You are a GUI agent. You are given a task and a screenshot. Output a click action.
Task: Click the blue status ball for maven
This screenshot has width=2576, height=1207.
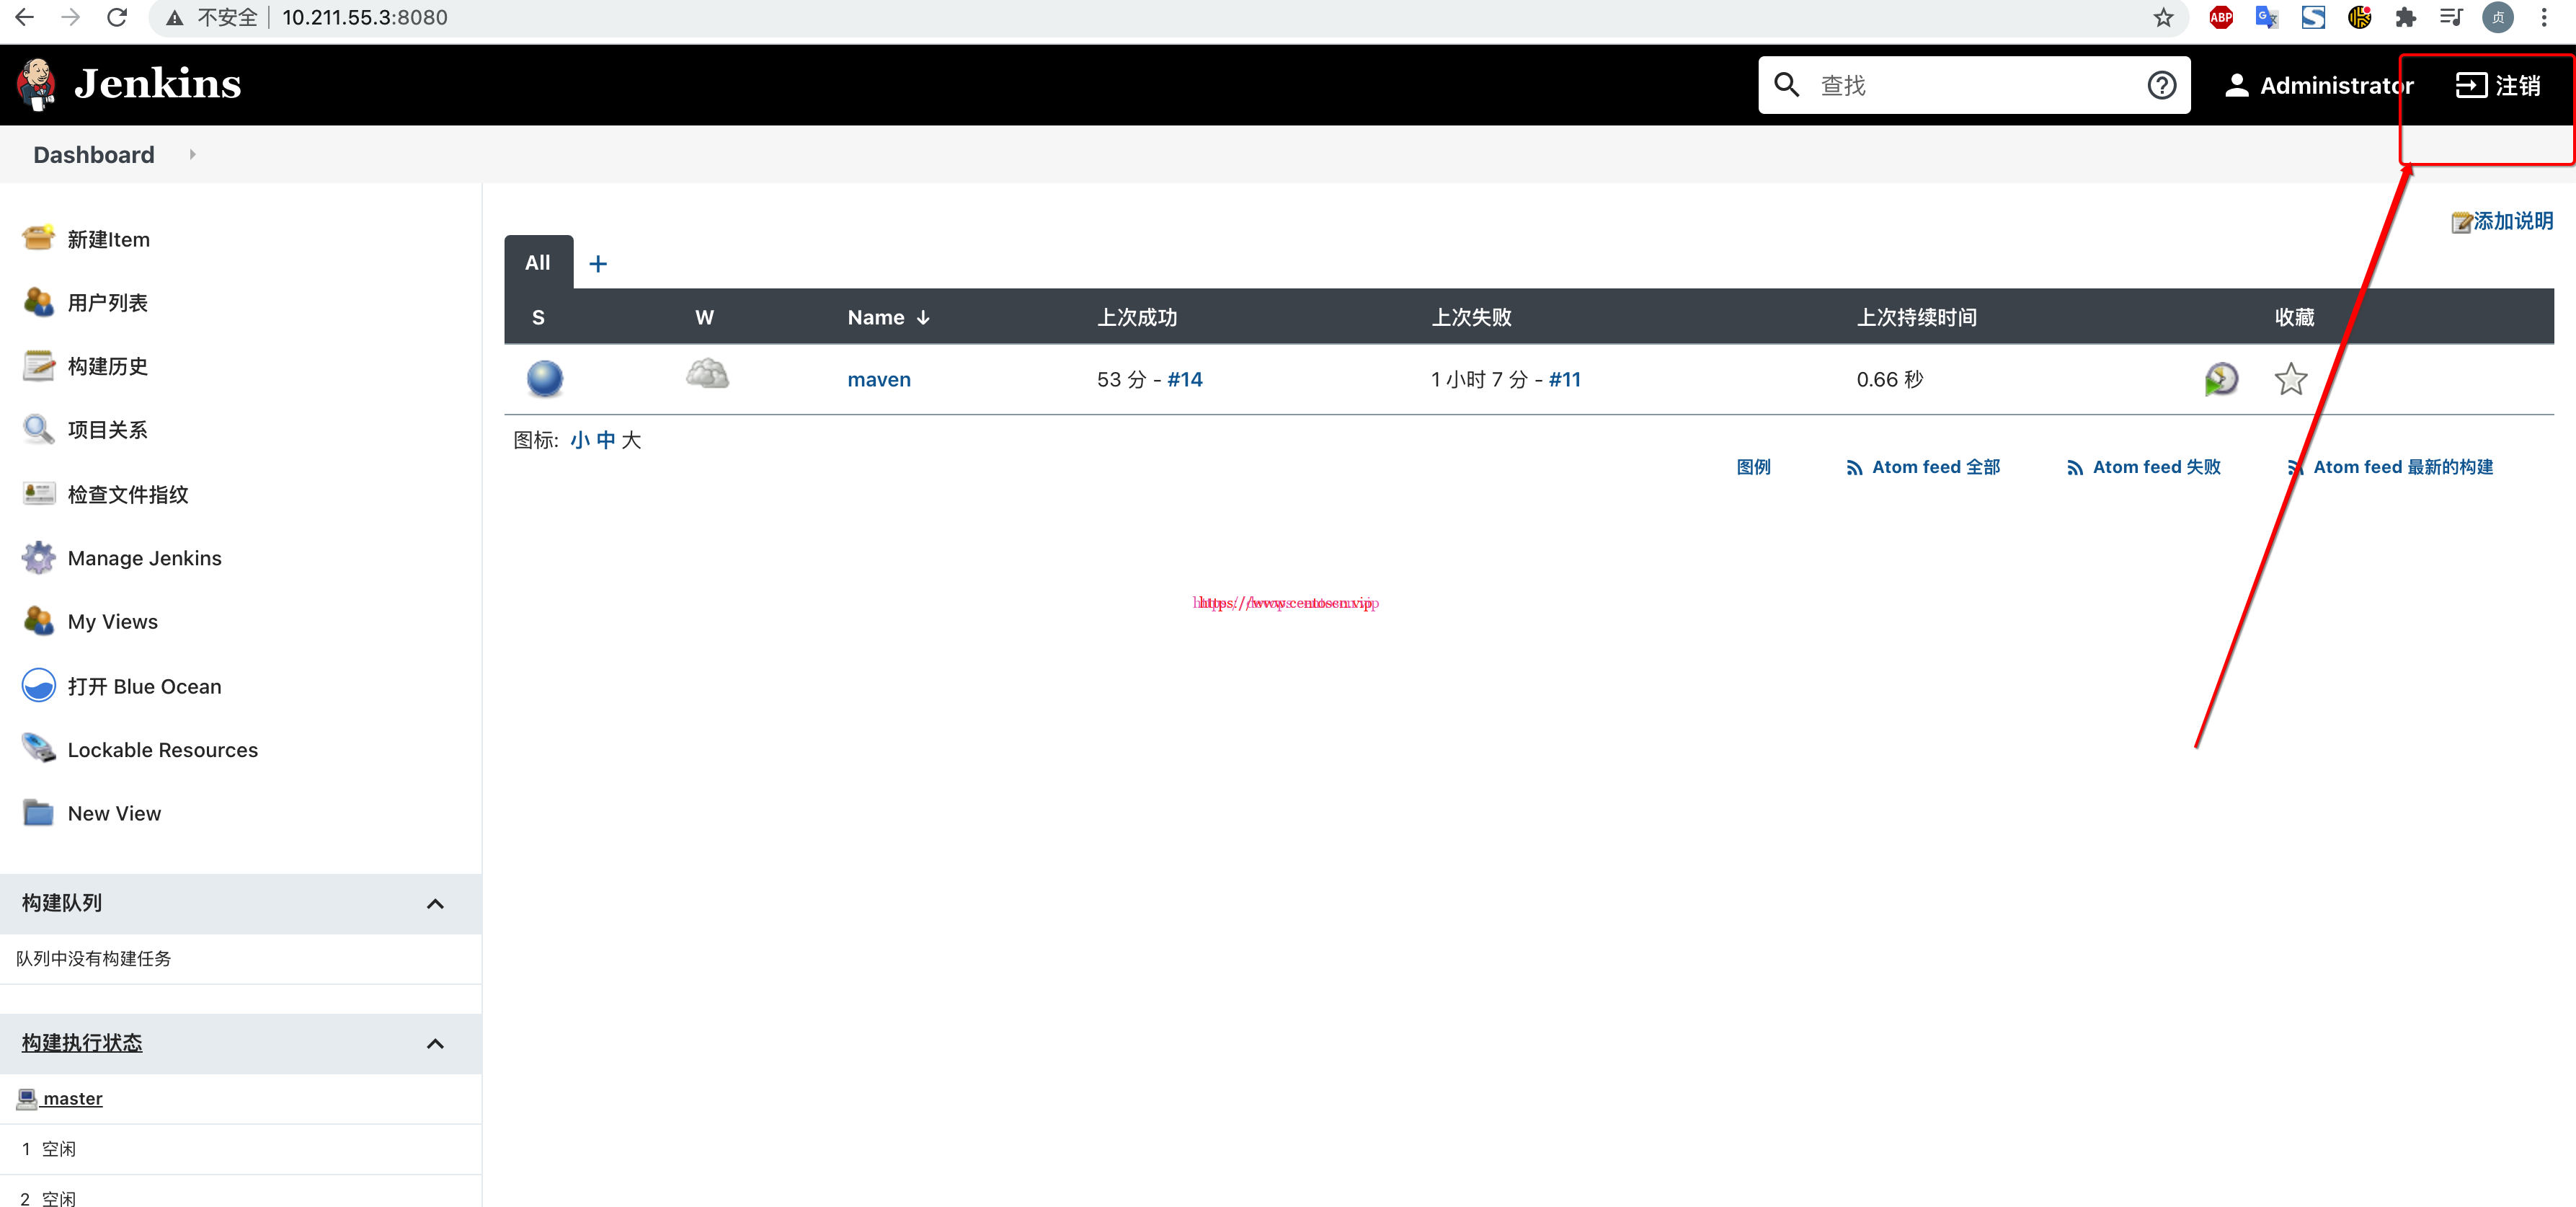pos(544,379)
